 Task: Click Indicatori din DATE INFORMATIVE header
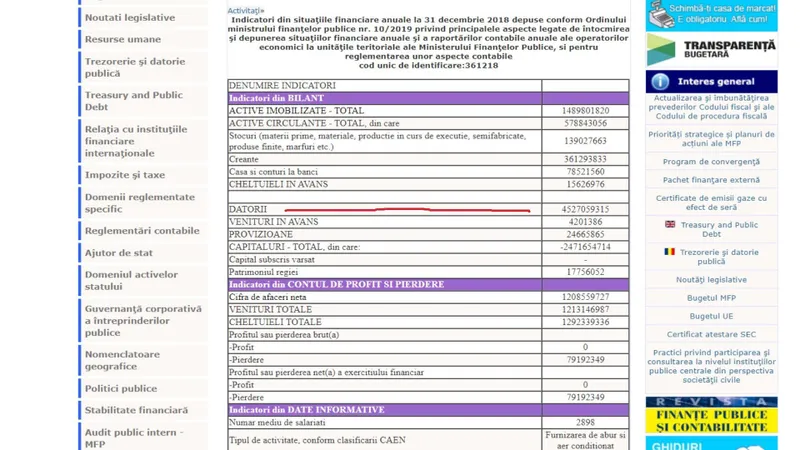tap(306, 410)
